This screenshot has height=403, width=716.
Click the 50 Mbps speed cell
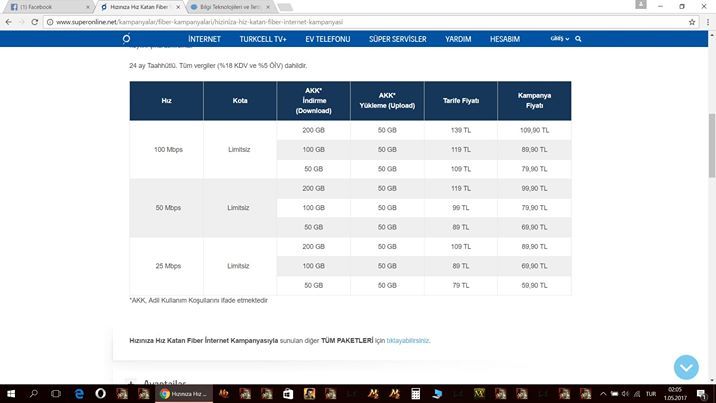coord(168,208)
